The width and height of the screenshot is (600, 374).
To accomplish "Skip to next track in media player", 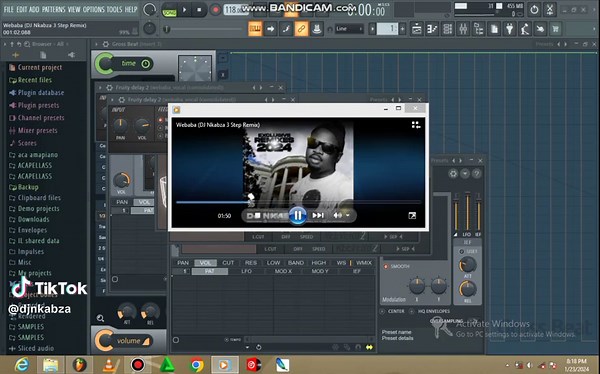I will (x=318, y=216).
